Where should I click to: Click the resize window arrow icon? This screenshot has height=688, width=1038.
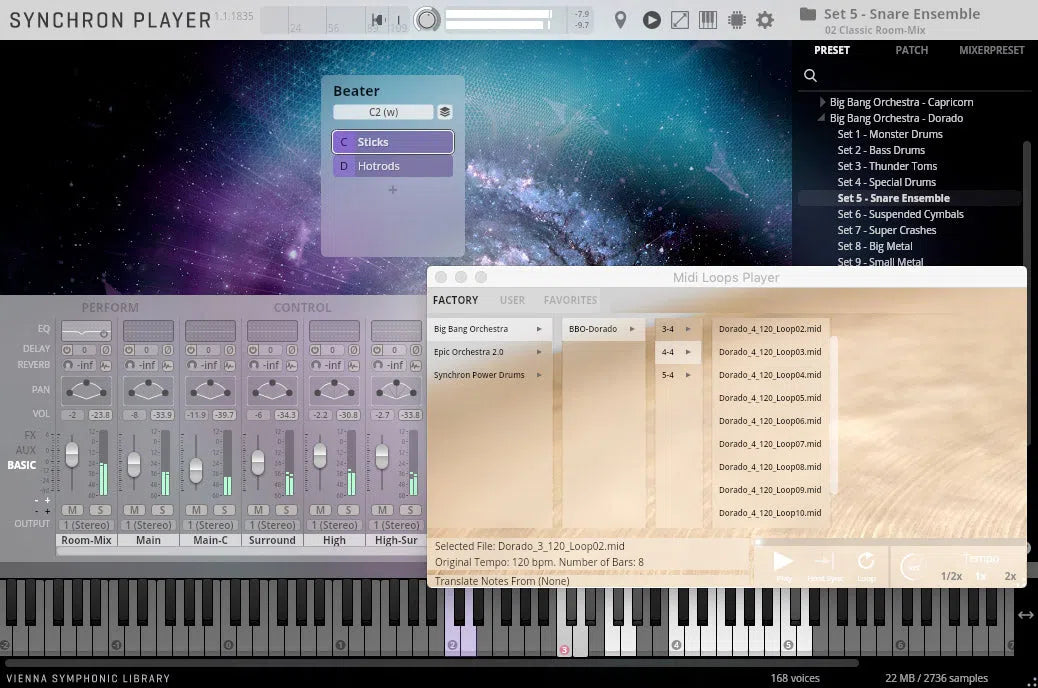[x=679, y=20]
